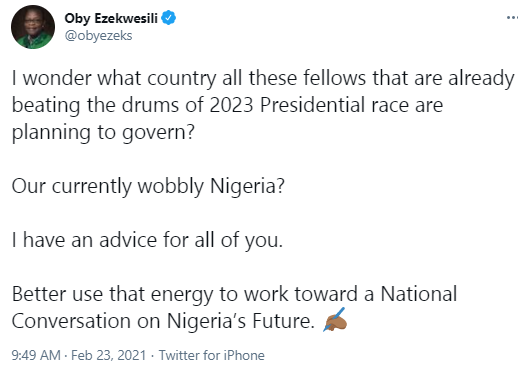Click the word "National" in the tweet
518x374 pixels.
coord(419,294)
